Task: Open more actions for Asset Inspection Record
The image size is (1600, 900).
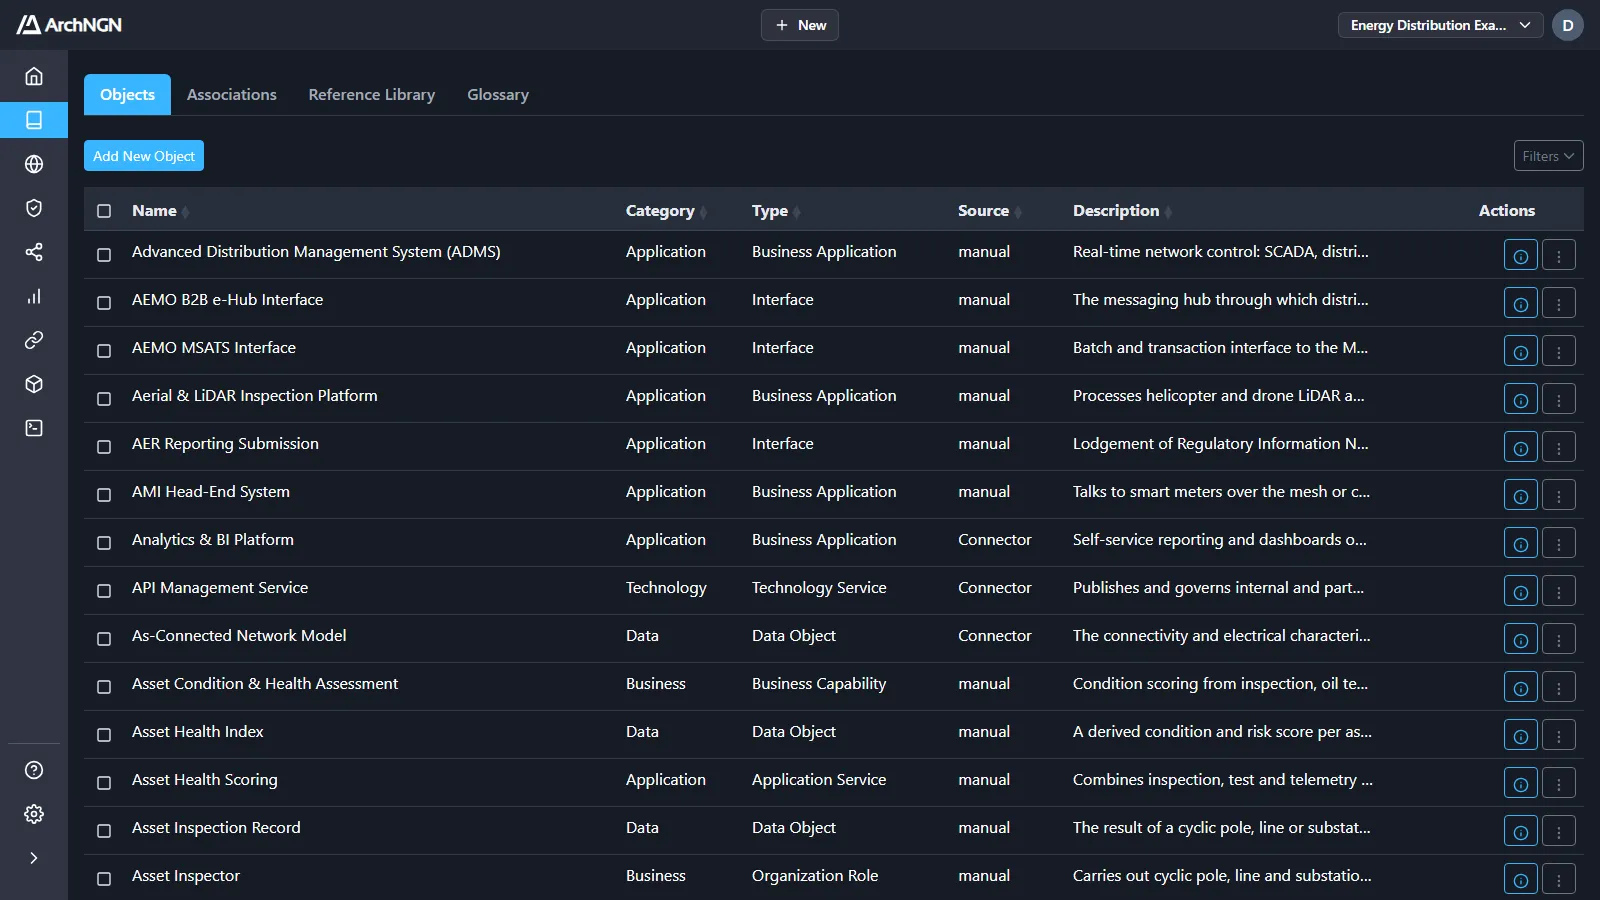Action: [x=1558, y=831]
